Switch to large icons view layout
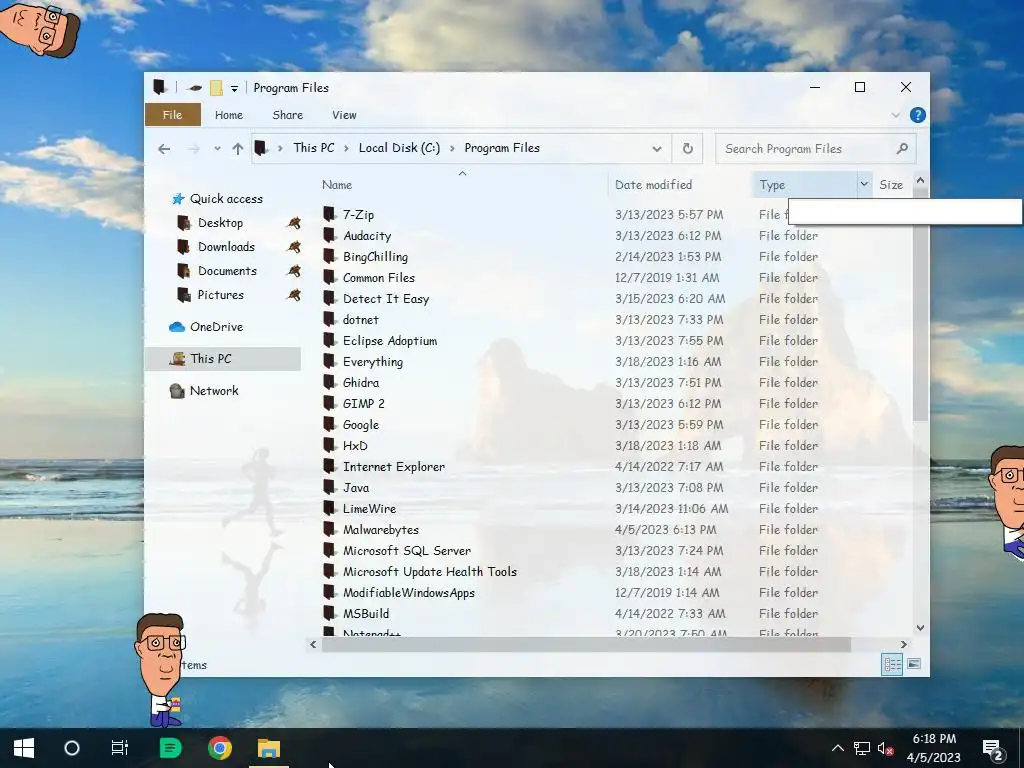This screenshot has height=768, width=1024. click(914, 664)
